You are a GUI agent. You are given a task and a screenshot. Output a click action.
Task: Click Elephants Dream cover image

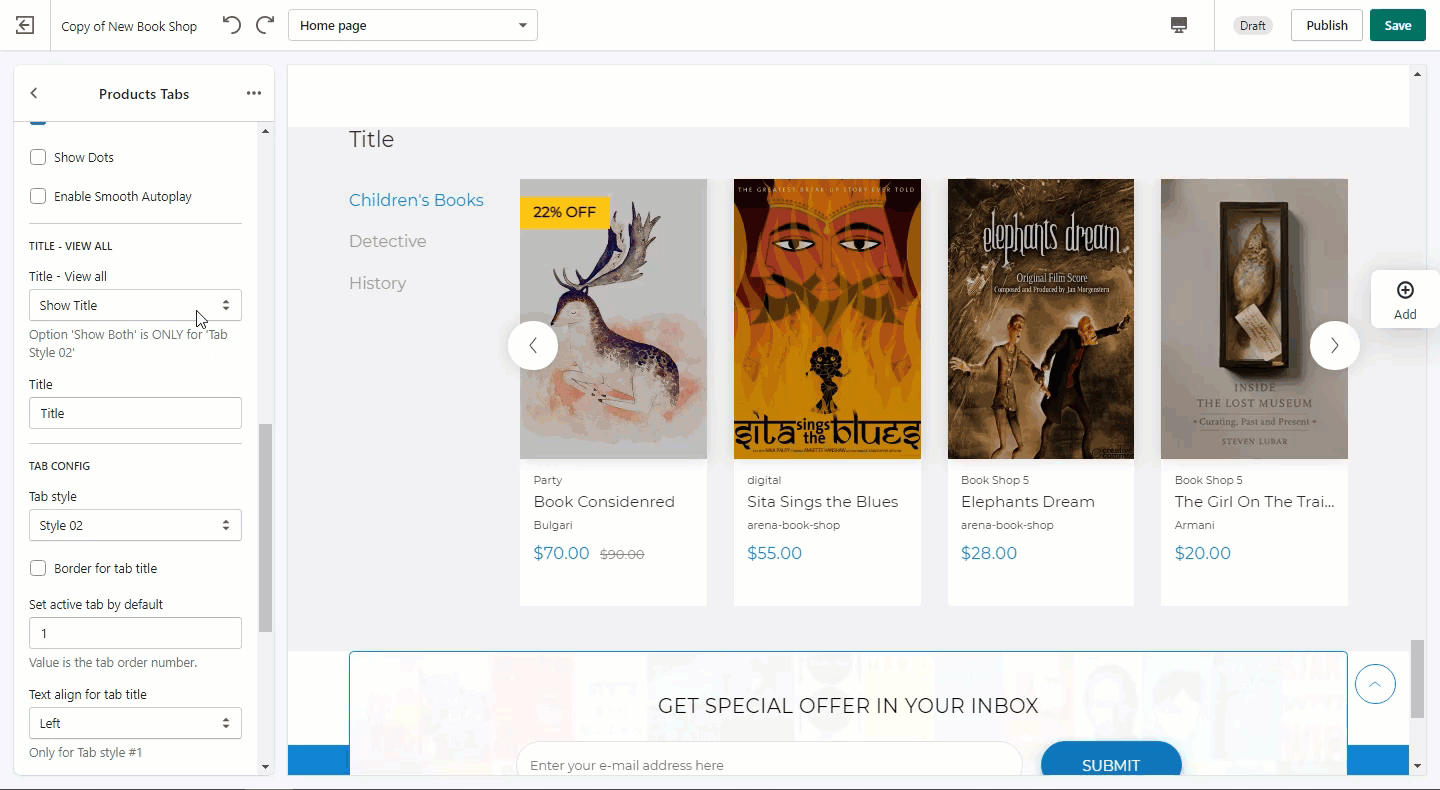pos(1041,319)
